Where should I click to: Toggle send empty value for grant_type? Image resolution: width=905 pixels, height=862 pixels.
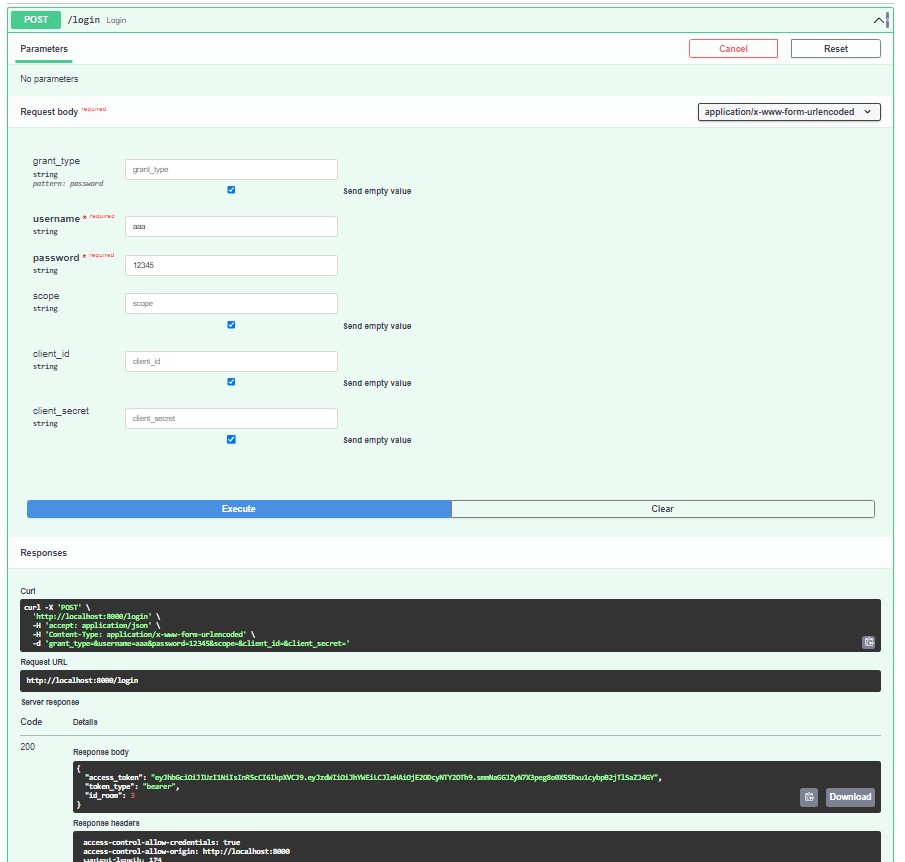[x=231, y=190]
